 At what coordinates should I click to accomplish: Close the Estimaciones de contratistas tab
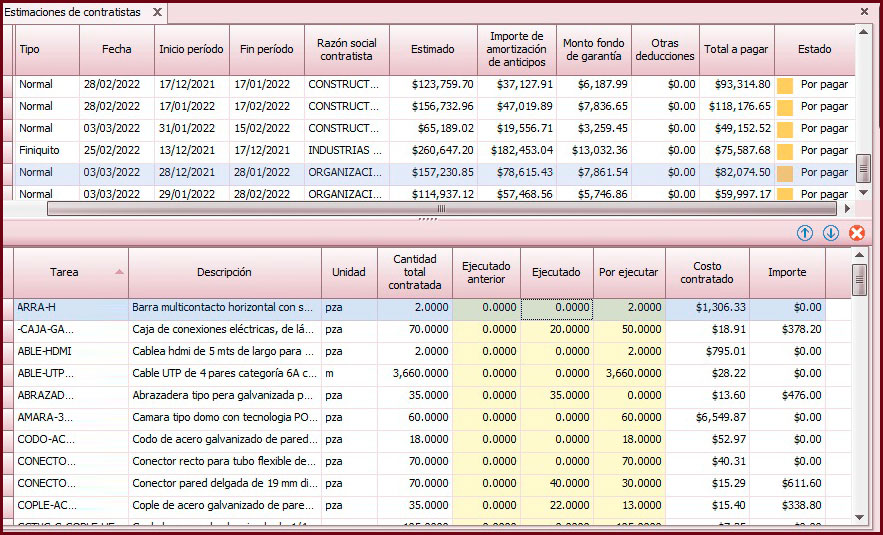(x=158, y=12)
